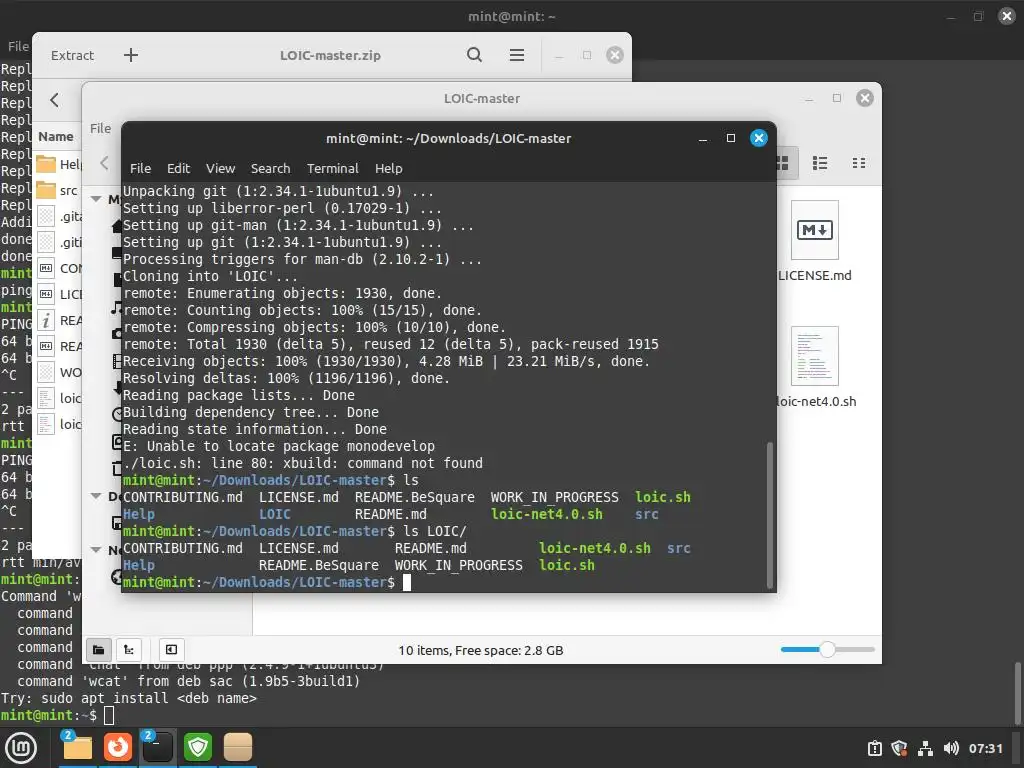This screenshot has height=768, width=1024.
Task: Go back in the archive manager
Action: [x=54, y=100]
